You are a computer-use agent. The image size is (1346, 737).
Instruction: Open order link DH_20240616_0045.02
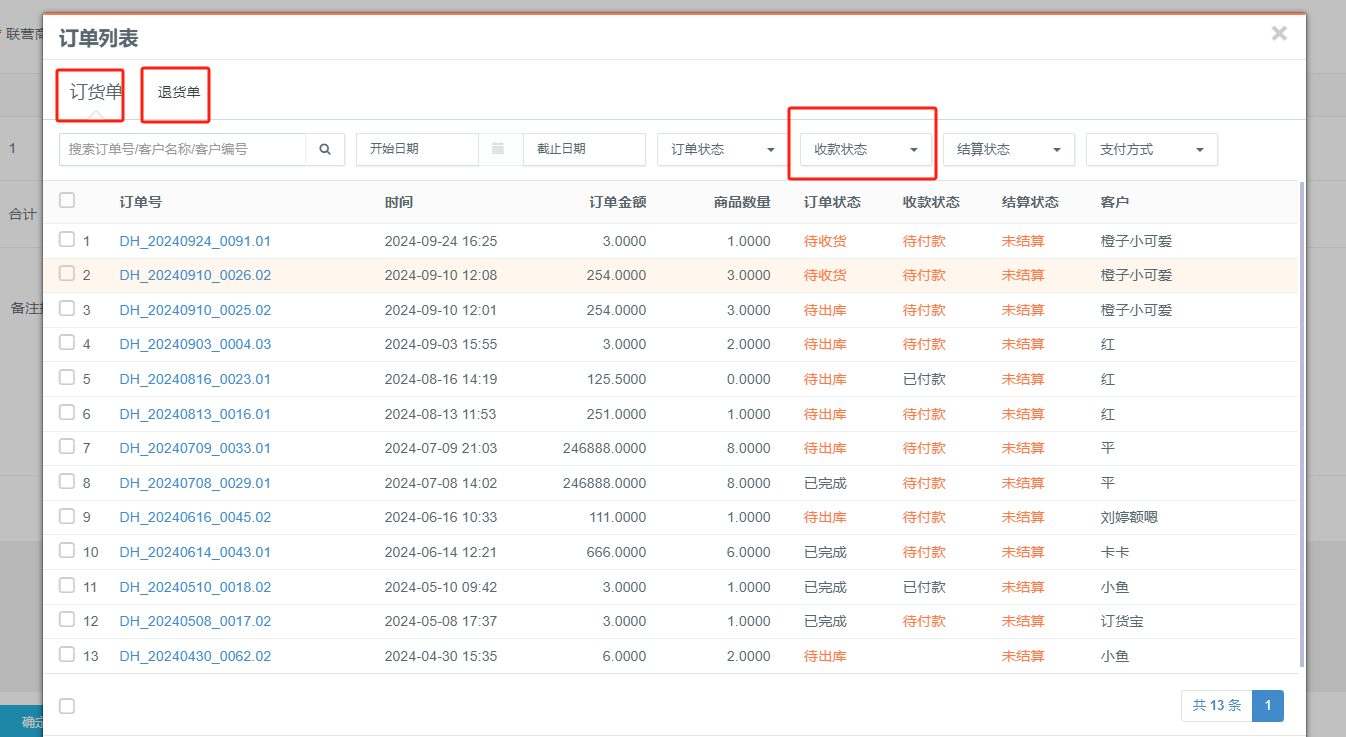point(195,517)
